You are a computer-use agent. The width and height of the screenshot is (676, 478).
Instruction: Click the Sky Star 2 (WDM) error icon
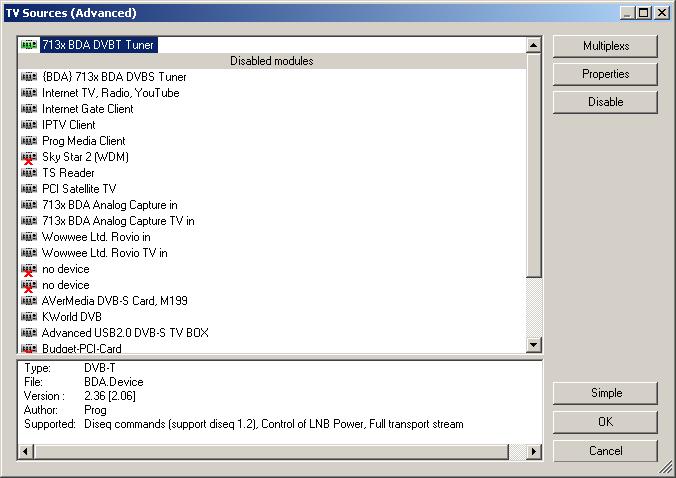(x=28, y=157)
